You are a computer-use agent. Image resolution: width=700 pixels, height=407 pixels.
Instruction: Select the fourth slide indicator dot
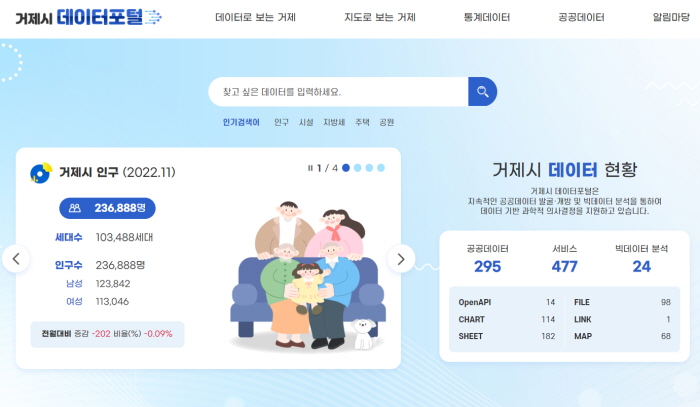tap(381, 168)
